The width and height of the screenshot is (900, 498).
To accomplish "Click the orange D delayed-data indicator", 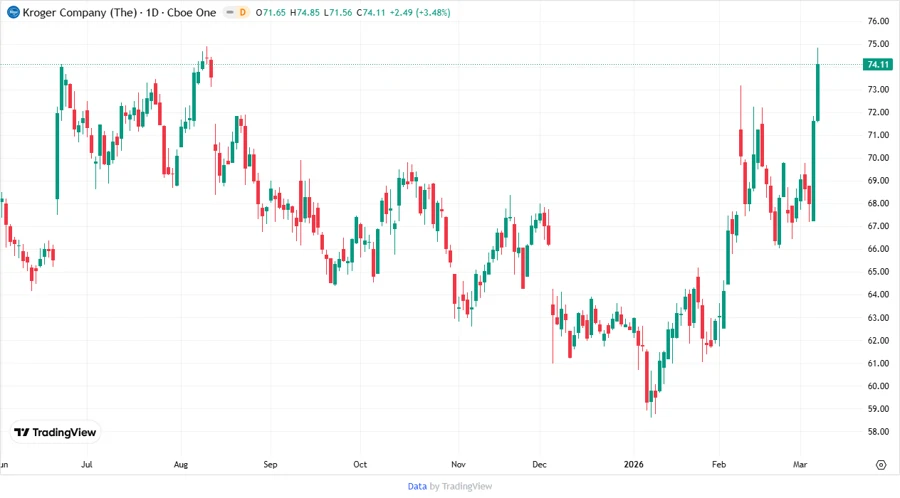I will (x=243, y=12).
